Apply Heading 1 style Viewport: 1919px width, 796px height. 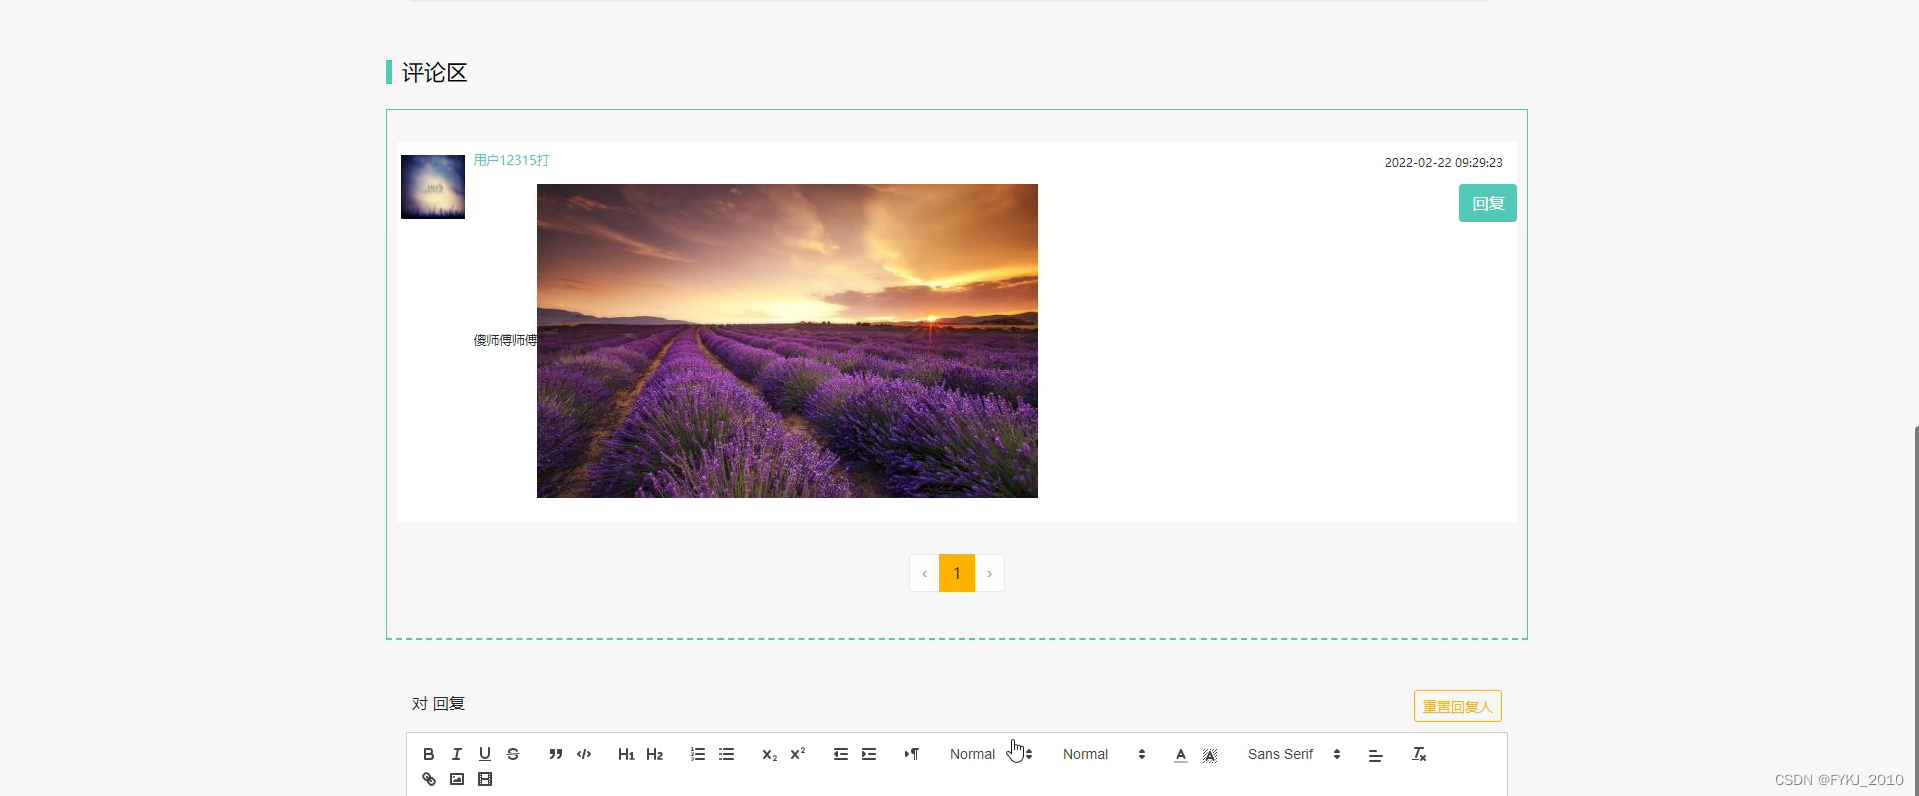626,754
